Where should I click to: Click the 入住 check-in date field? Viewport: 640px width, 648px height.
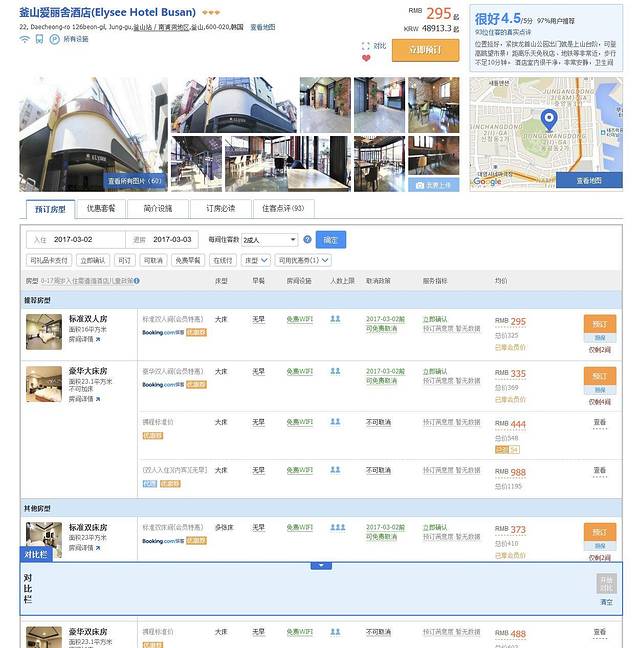[73, 240]
